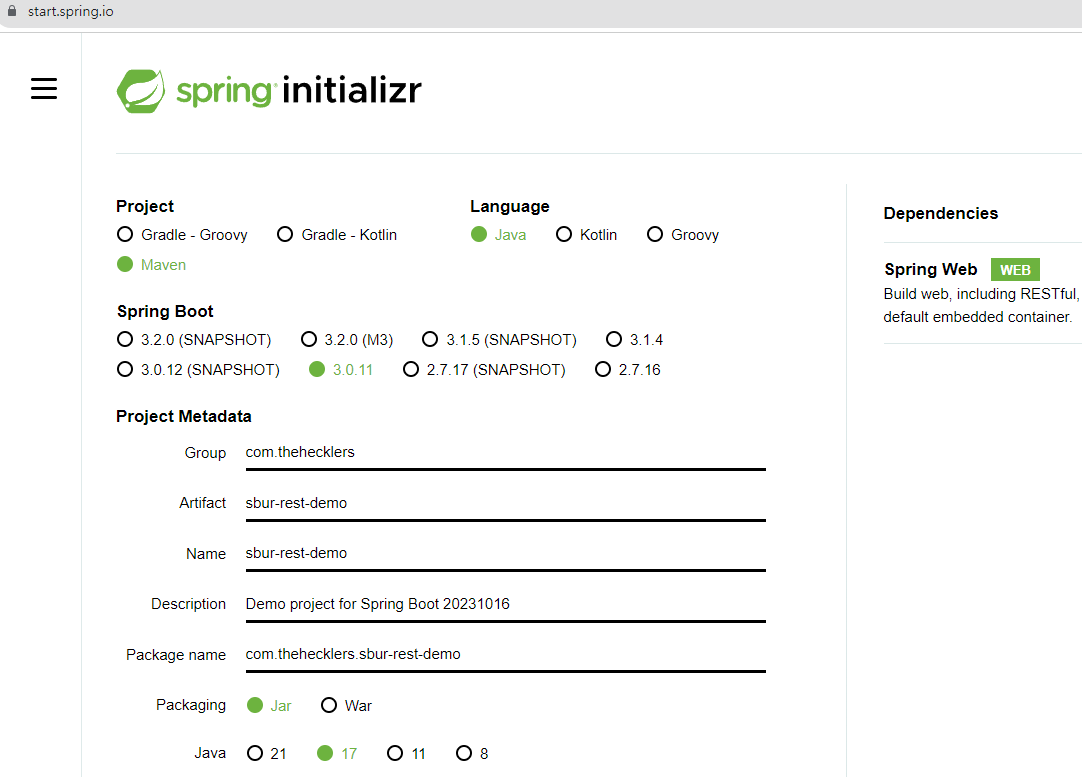
Task: Select Spring Boot 2.7.17 (SNAPSHOT)
Action: (484, 369)
